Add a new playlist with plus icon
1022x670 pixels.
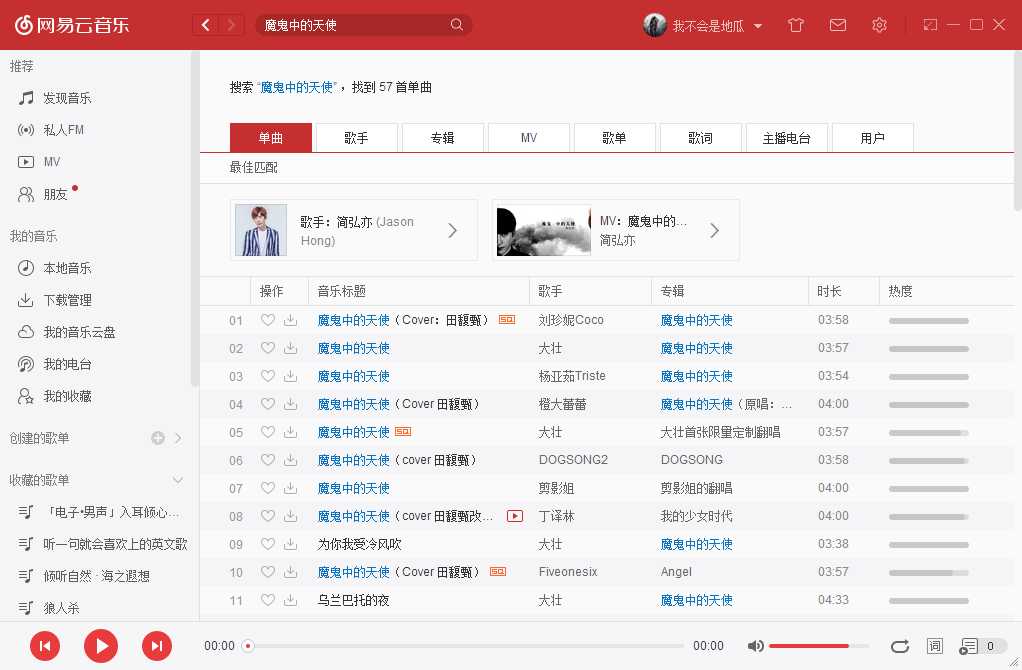pyautogui.click(x=158, y=438)
